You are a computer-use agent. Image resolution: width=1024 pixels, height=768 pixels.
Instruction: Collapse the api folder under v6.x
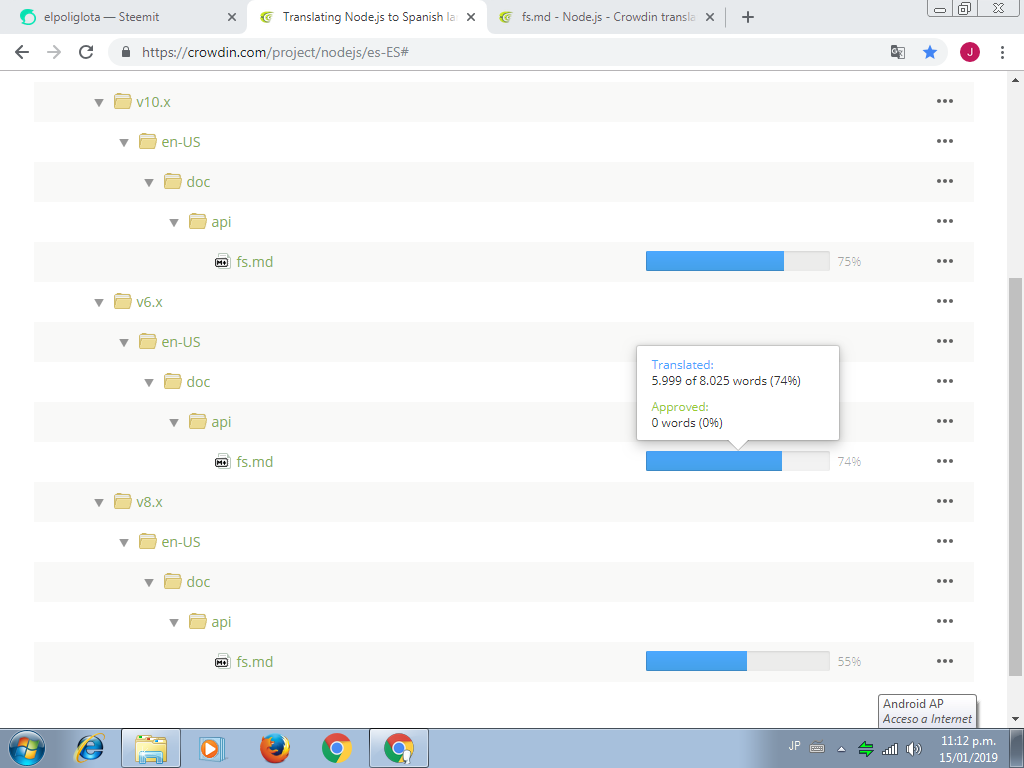point(174,423)
